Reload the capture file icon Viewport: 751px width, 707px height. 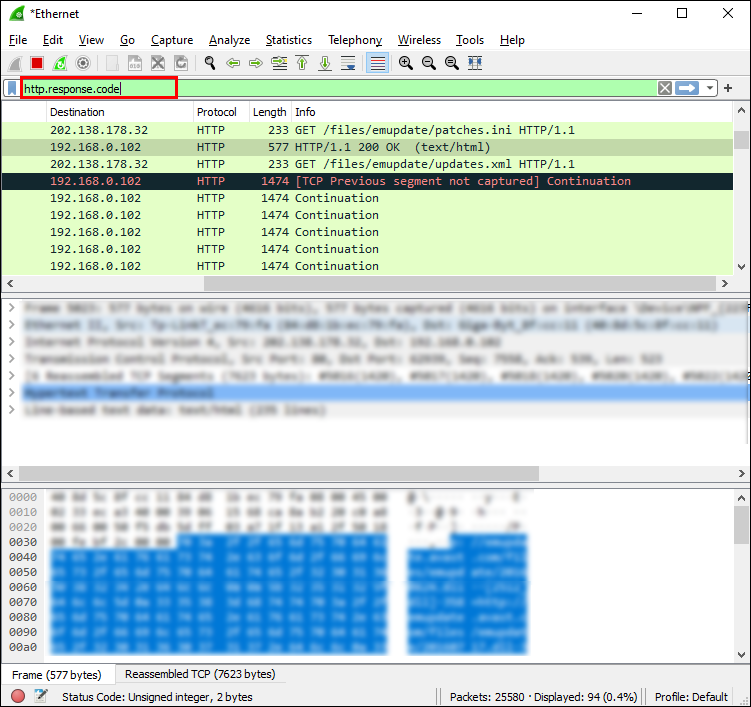[x=181, y=63]
